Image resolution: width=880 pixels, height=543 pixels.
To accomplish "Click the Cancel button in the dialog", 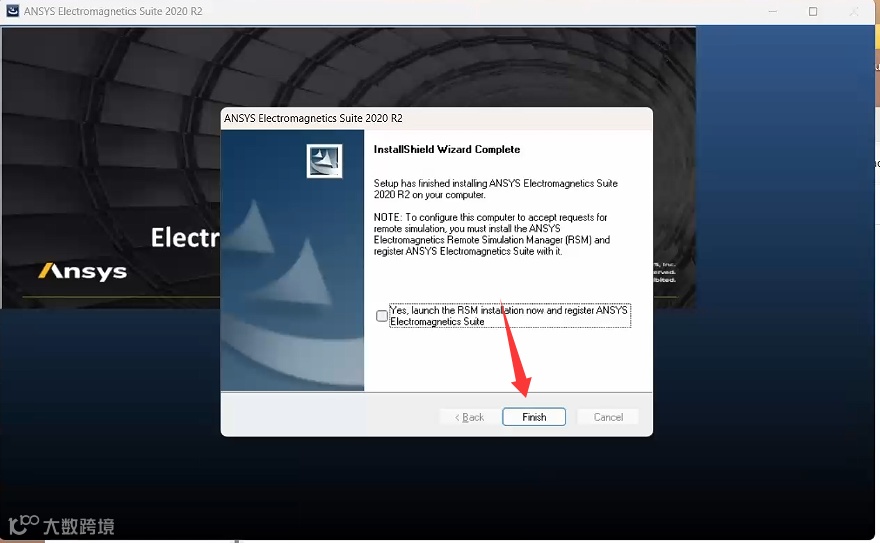I will (x=608, y=417).
